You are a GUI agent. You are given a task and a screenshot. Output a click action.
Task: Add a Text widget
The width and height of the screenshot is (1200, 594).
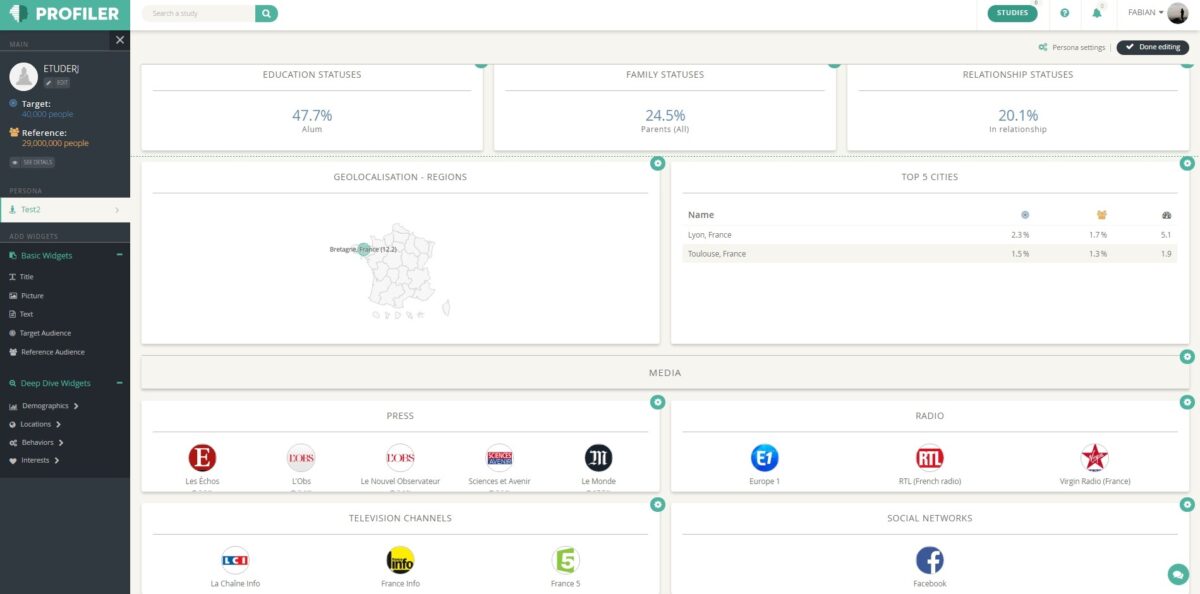tap(21, 314)
